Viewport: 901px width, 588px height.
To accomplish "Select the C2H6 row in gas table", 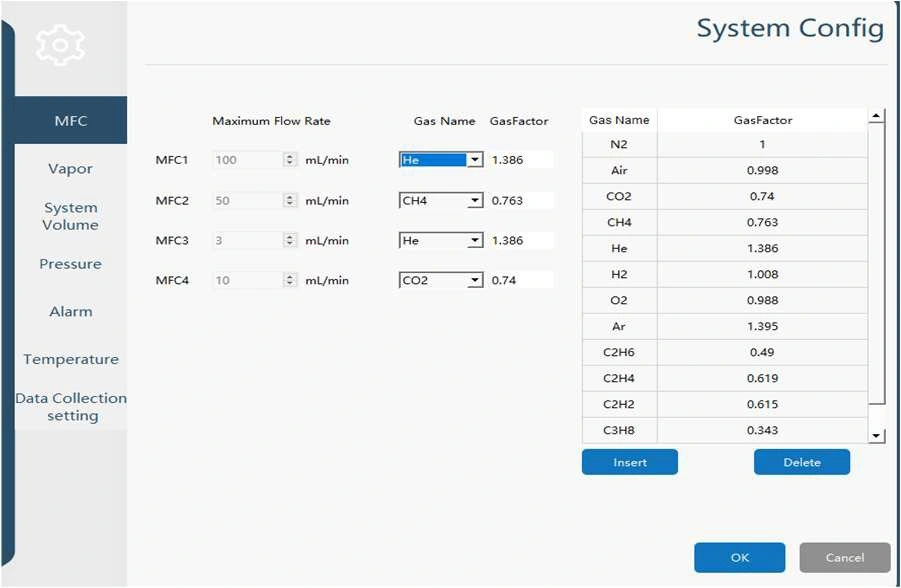I will coord(724,353).
